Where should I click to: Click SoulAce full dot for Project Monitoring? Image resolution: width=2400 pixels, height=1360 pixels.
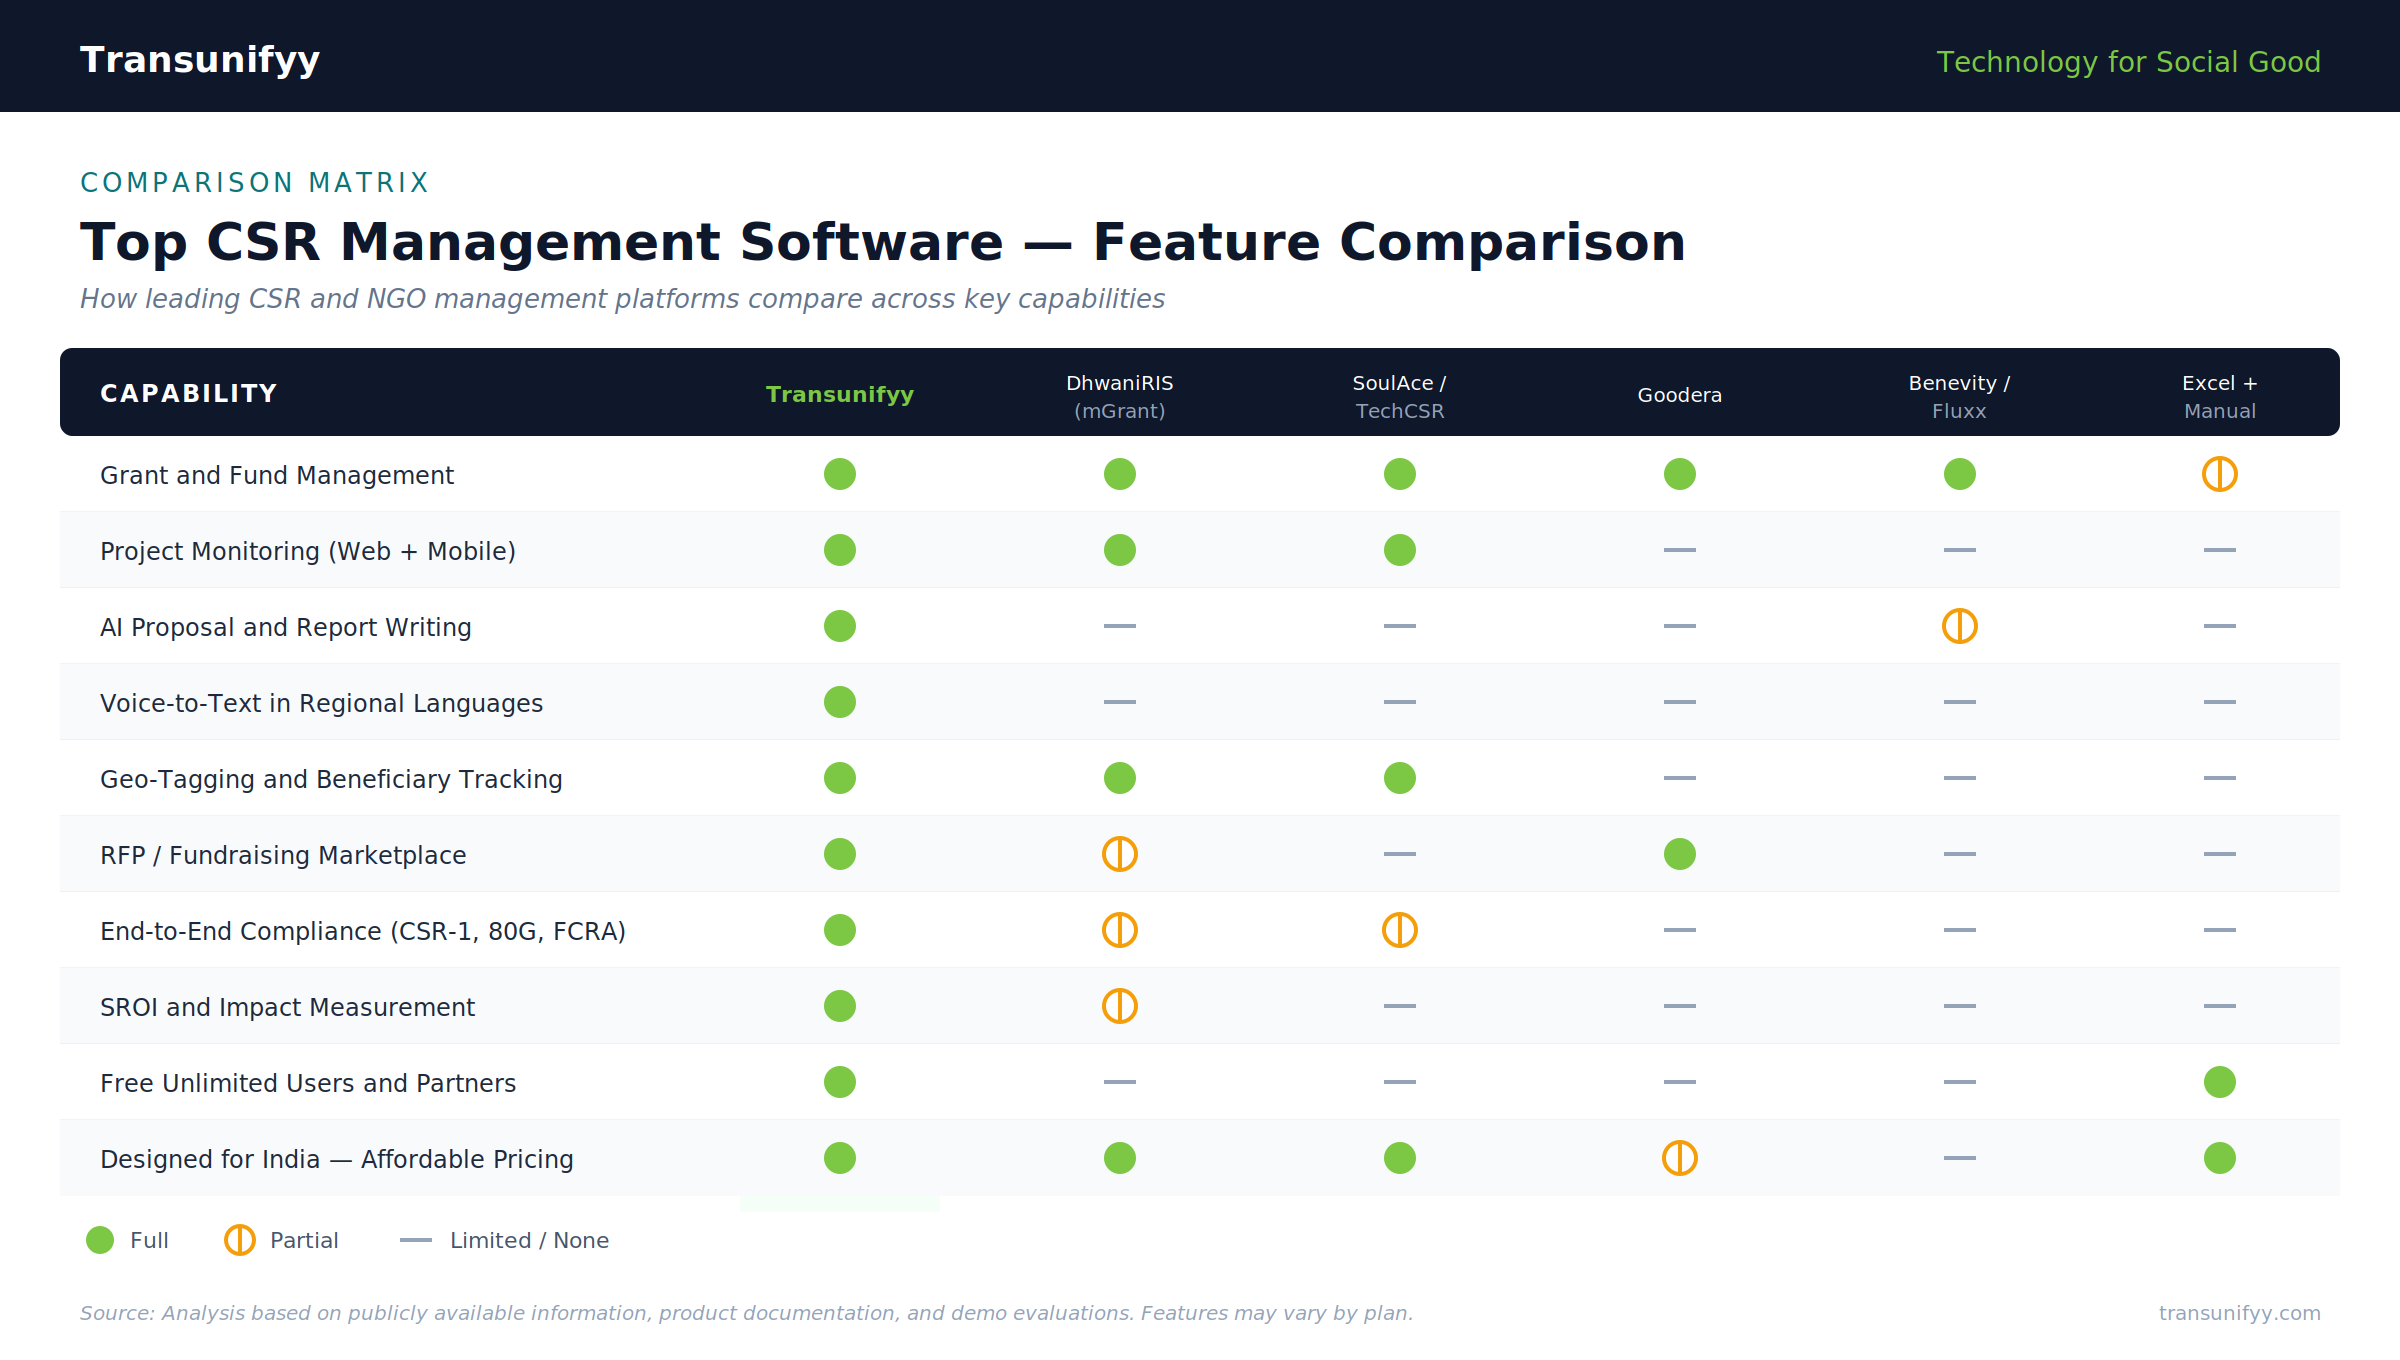(x=1400, y=550)
